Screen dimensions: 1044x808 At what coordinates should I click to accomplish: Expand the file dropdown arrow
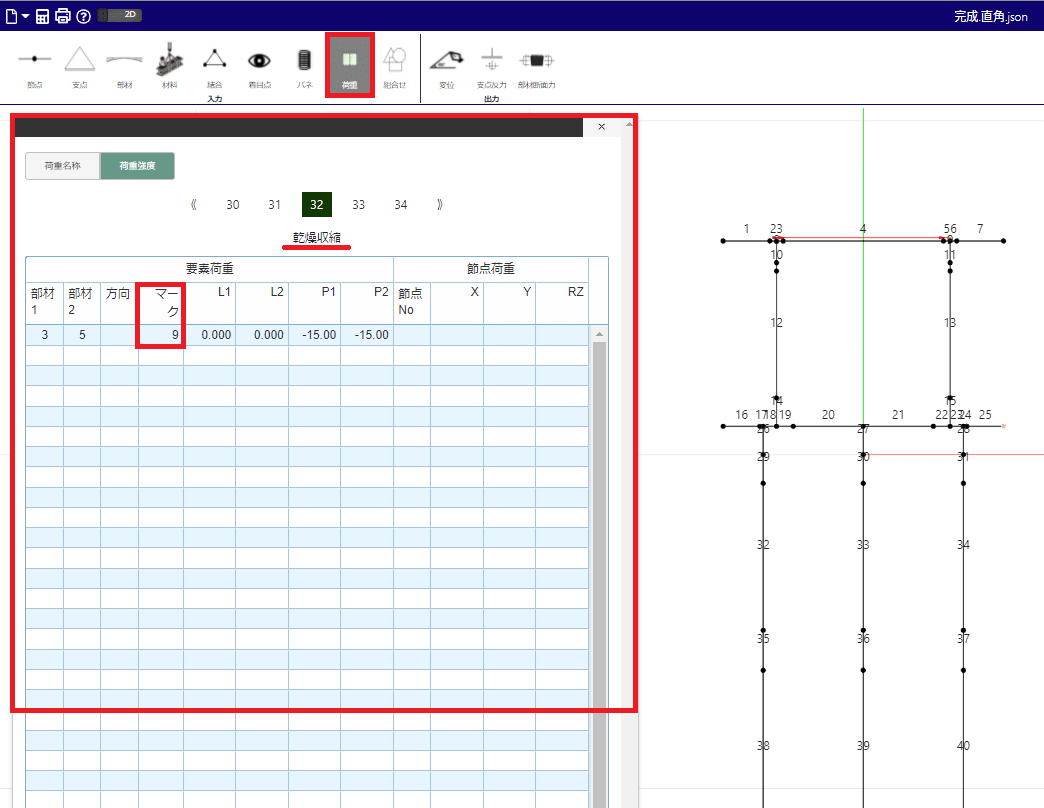(25, 16)
